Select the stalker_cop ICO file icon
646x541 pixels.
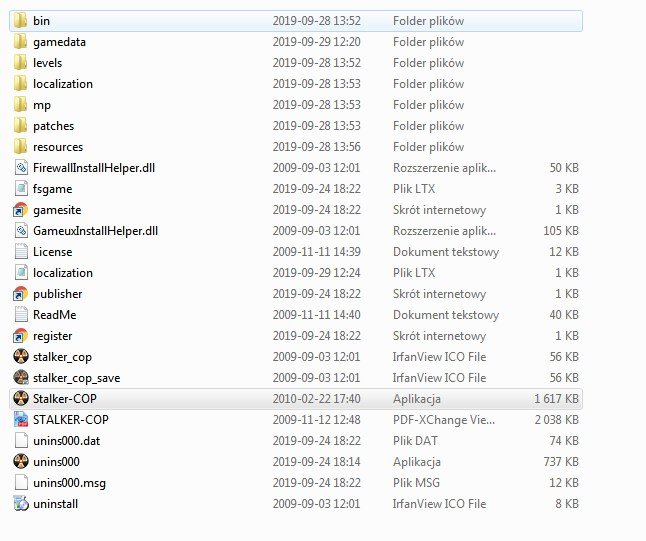(x=21, y=356)
